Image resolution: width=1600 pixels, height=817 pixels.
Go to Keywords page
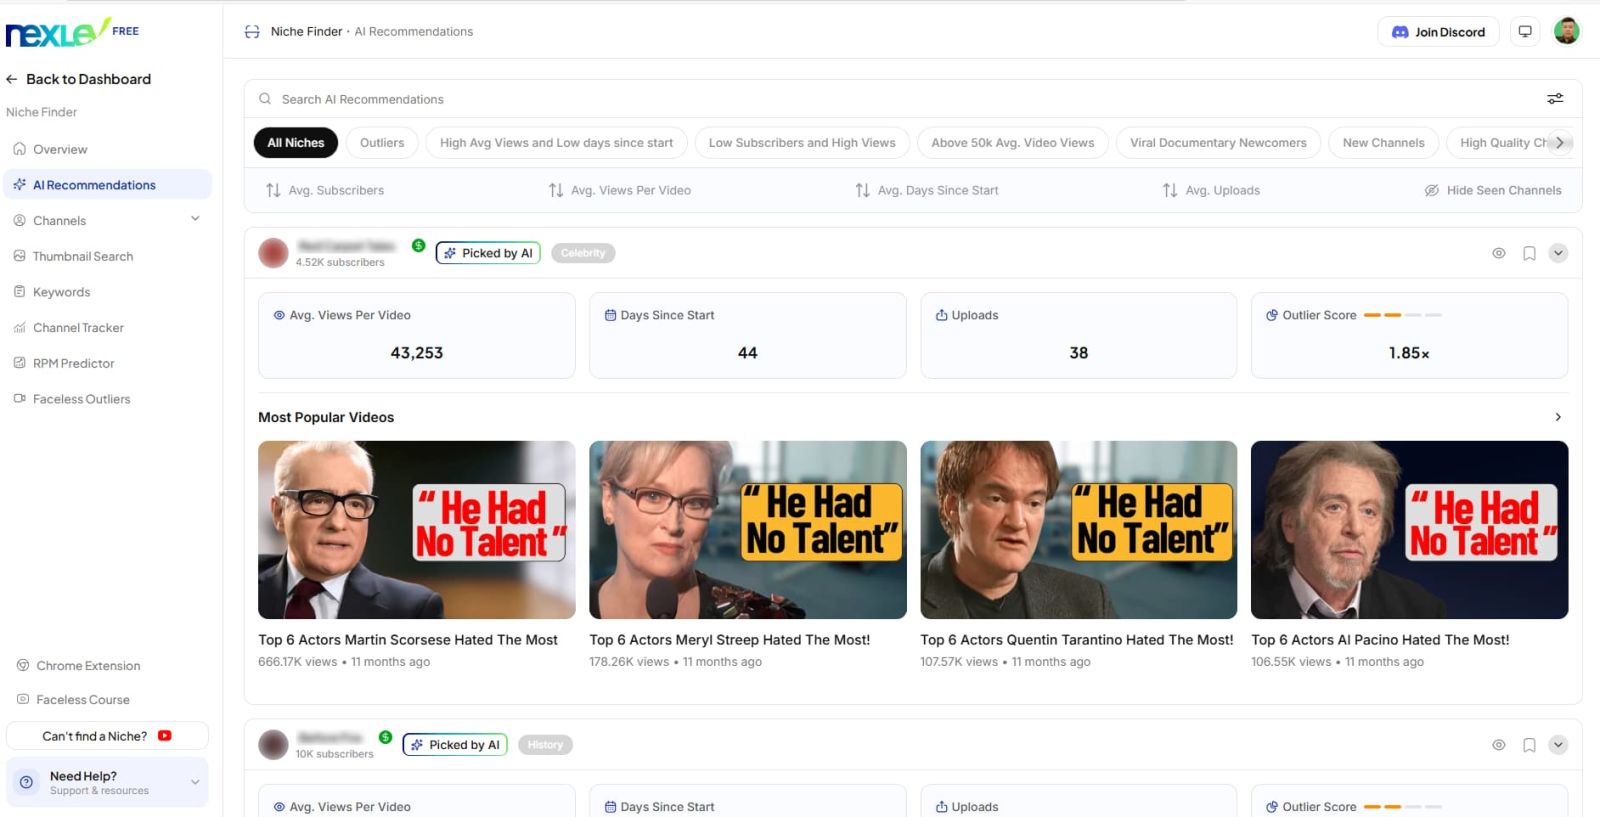pyautogui.click(x=107, y=292)
